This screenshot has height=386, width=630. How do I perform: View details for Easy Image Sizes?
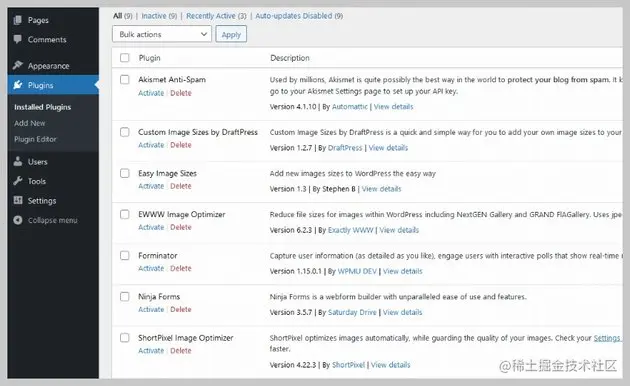tap(381, 189)
